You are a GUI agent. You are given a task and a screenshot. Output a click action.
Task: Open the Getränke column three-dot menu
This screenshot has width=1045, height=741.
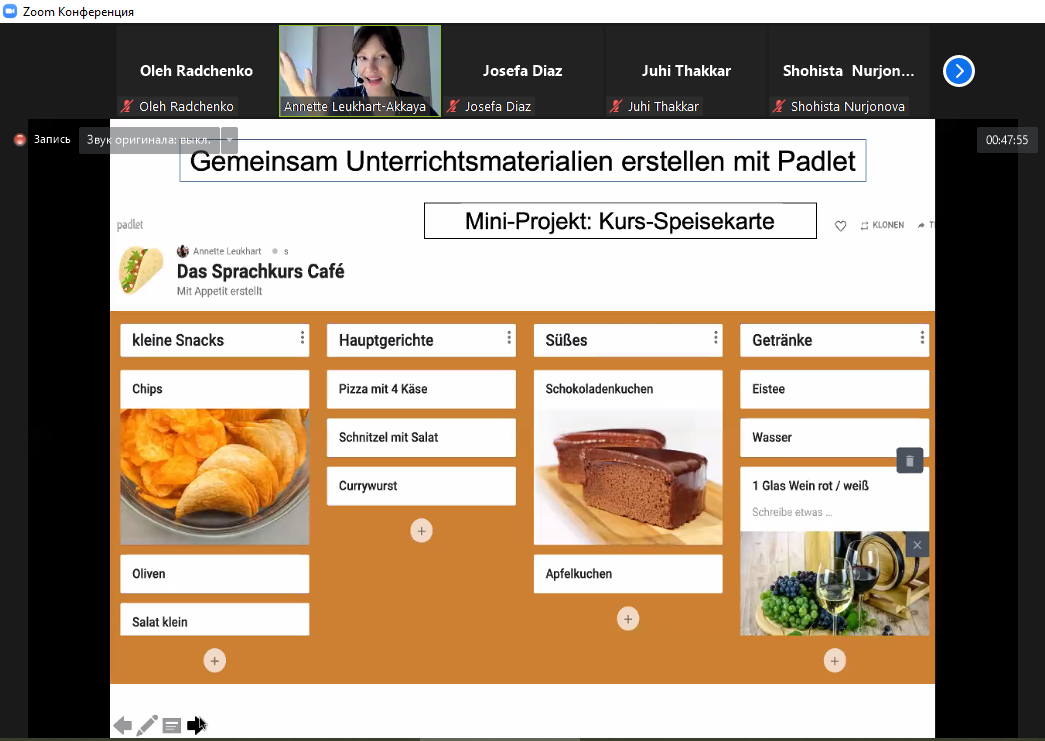(922, 339)
